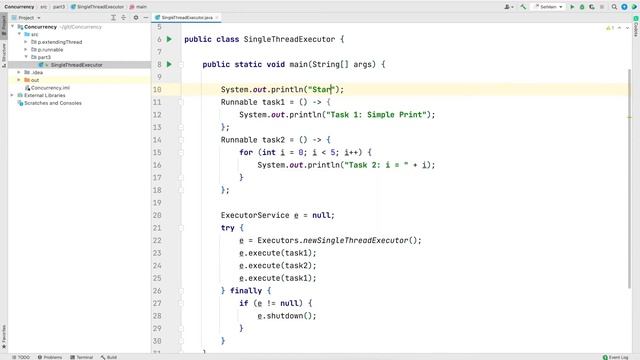Switch to SingleThreadExecutor.java editor tab

click(x=187, y=18)
